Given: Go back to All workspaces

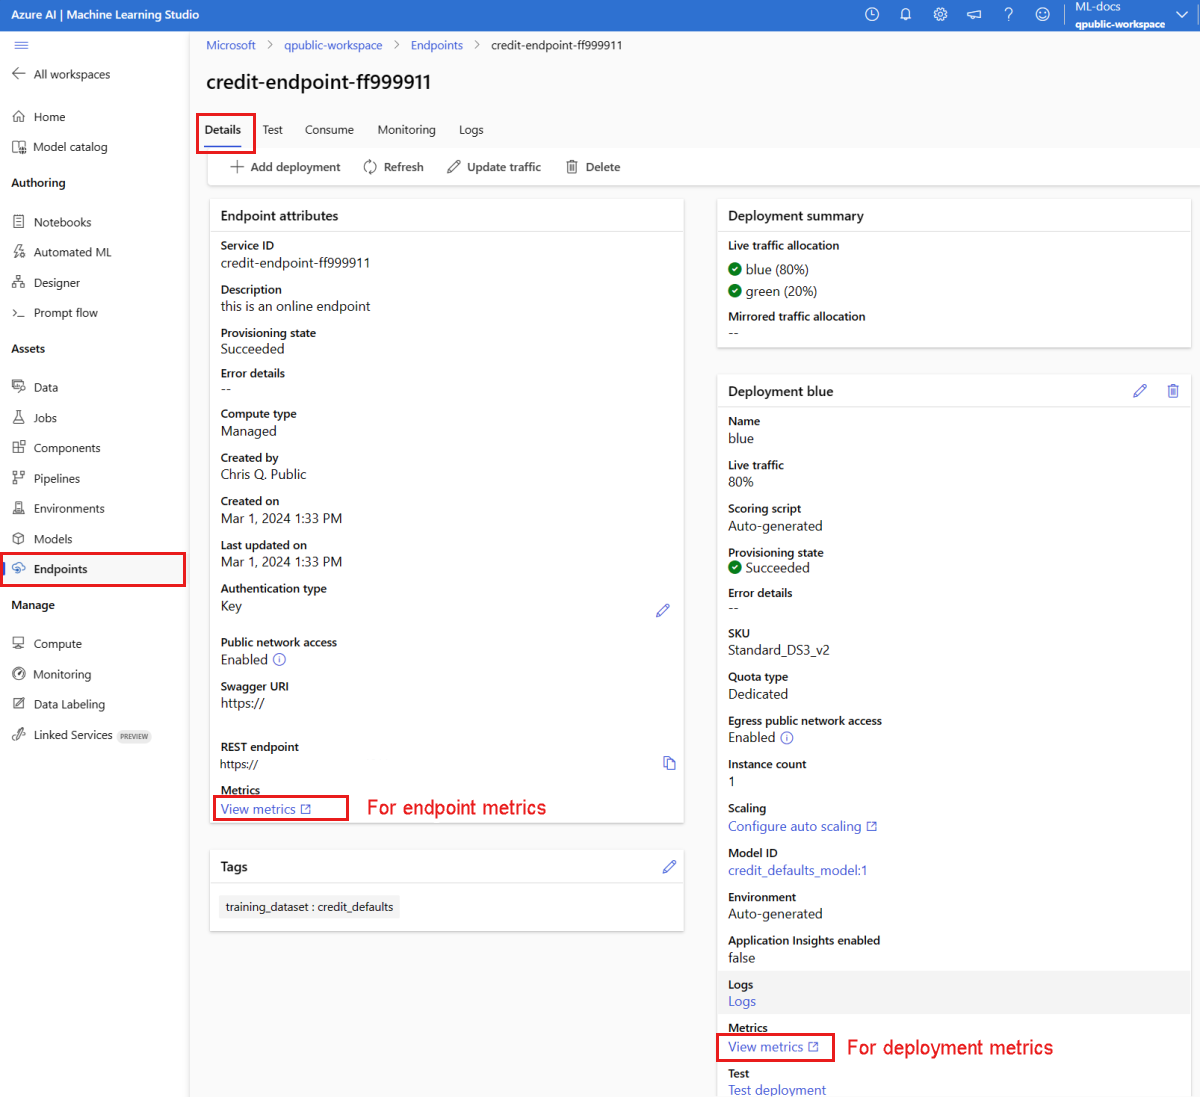Looking at the screenshot, I should (x=61, y=74).
